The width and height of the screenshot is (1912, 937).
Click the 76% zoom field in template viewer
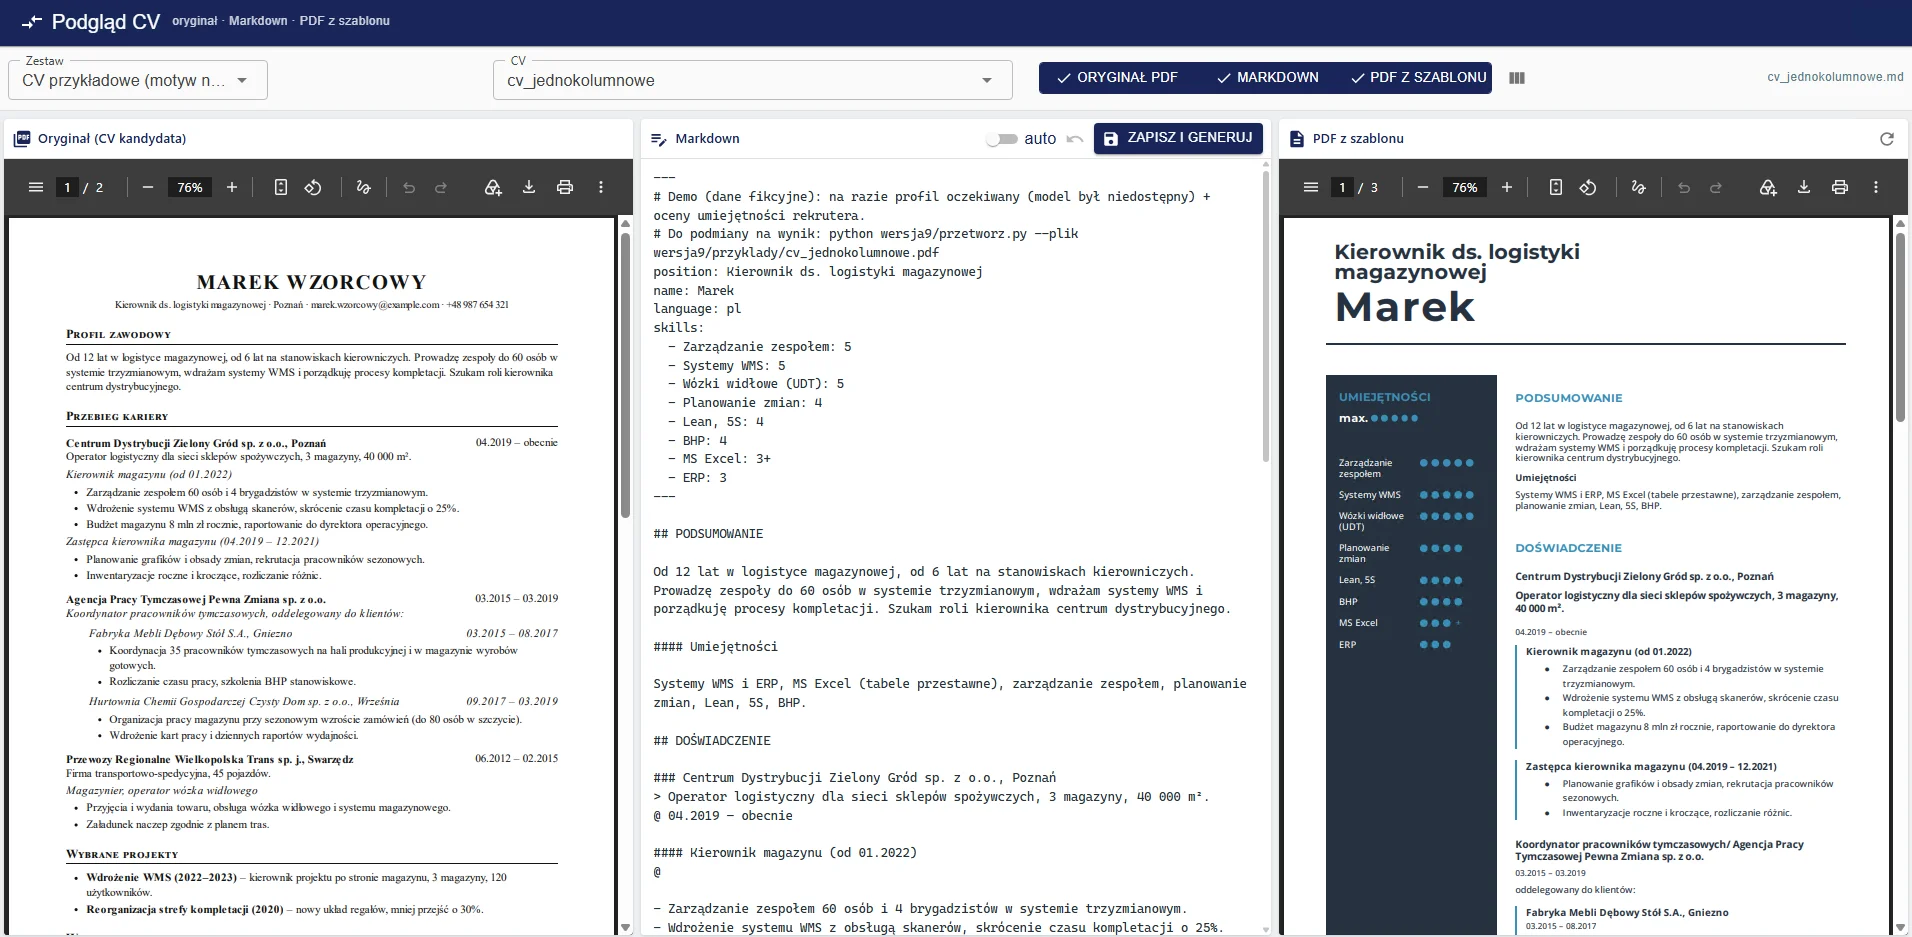click(1465, 187)
